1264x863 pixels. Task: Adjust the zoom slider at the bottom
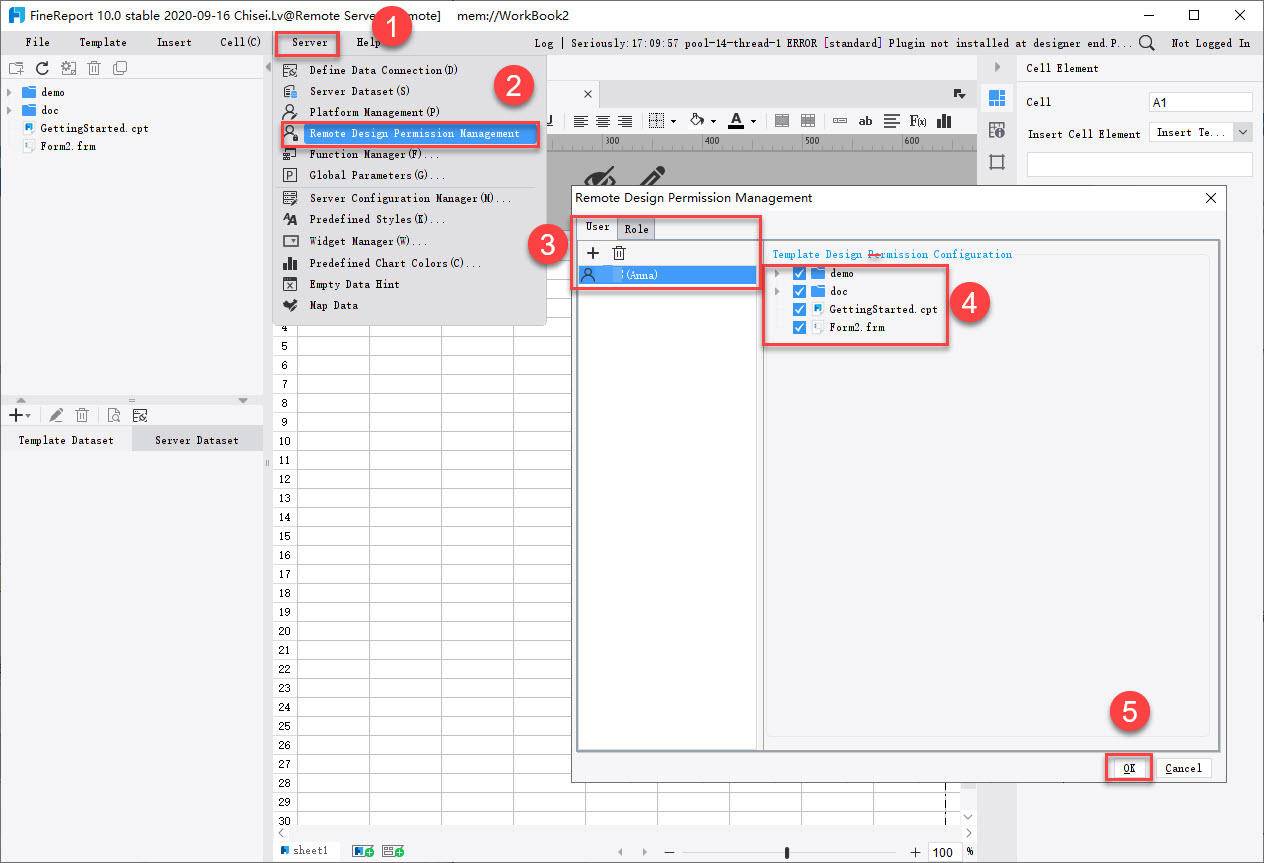[x=789, y=851]
